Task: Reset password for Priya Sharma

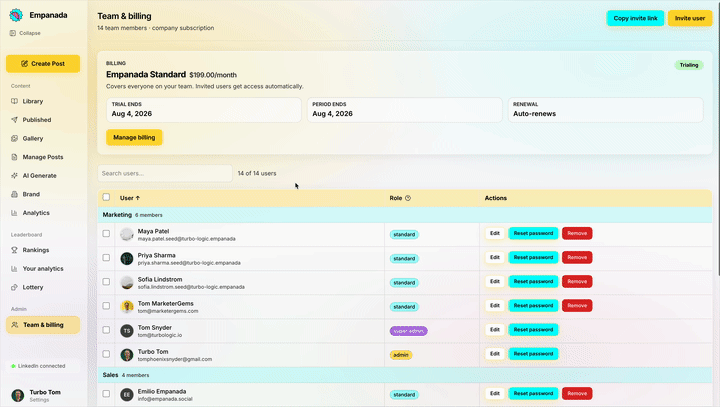Action: pyautogui.click(x=533, y=257)
